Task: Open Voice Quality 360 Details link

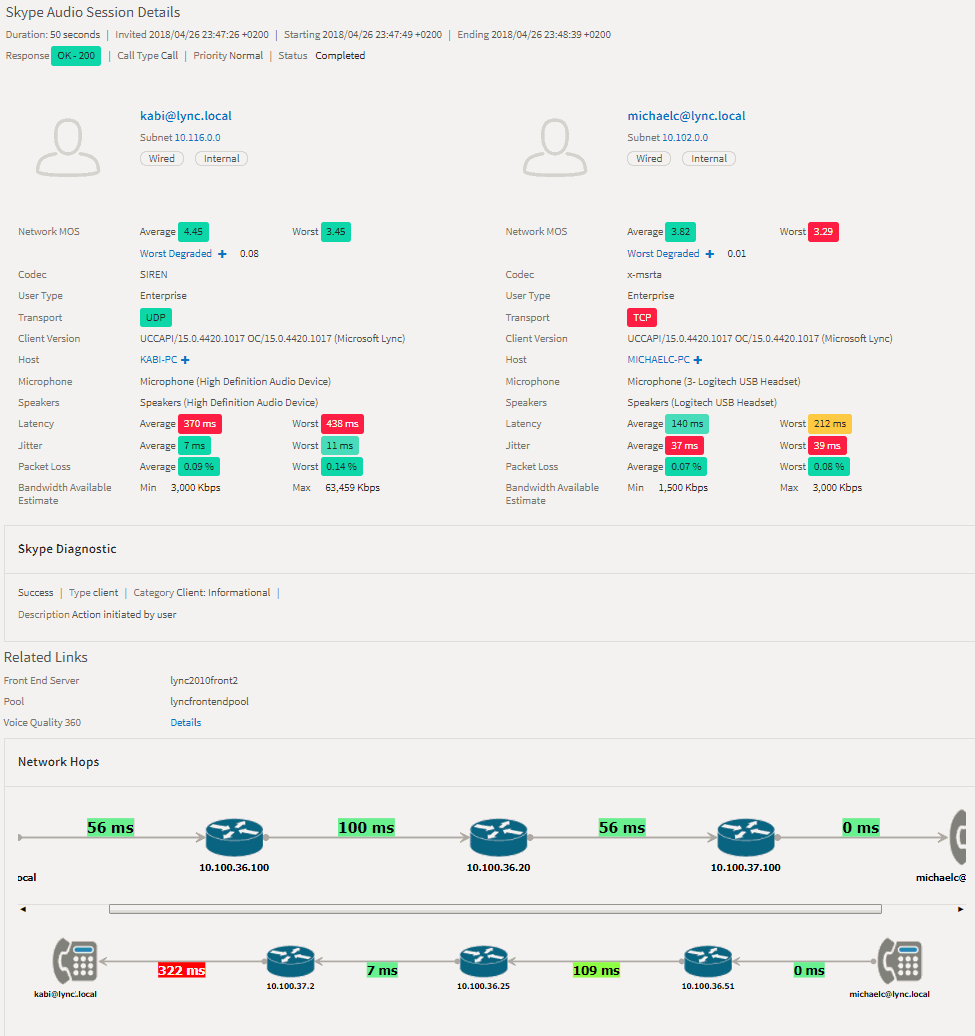Action: pyautogui.click(x=186, y=723)
